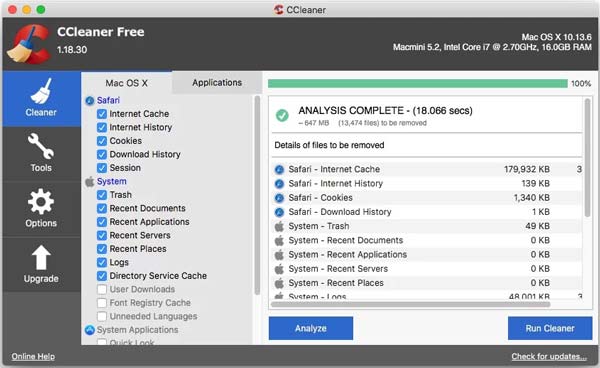Click the Safari compass icon in category list
Screen dimensions: 600x368
tap(90, 101)
